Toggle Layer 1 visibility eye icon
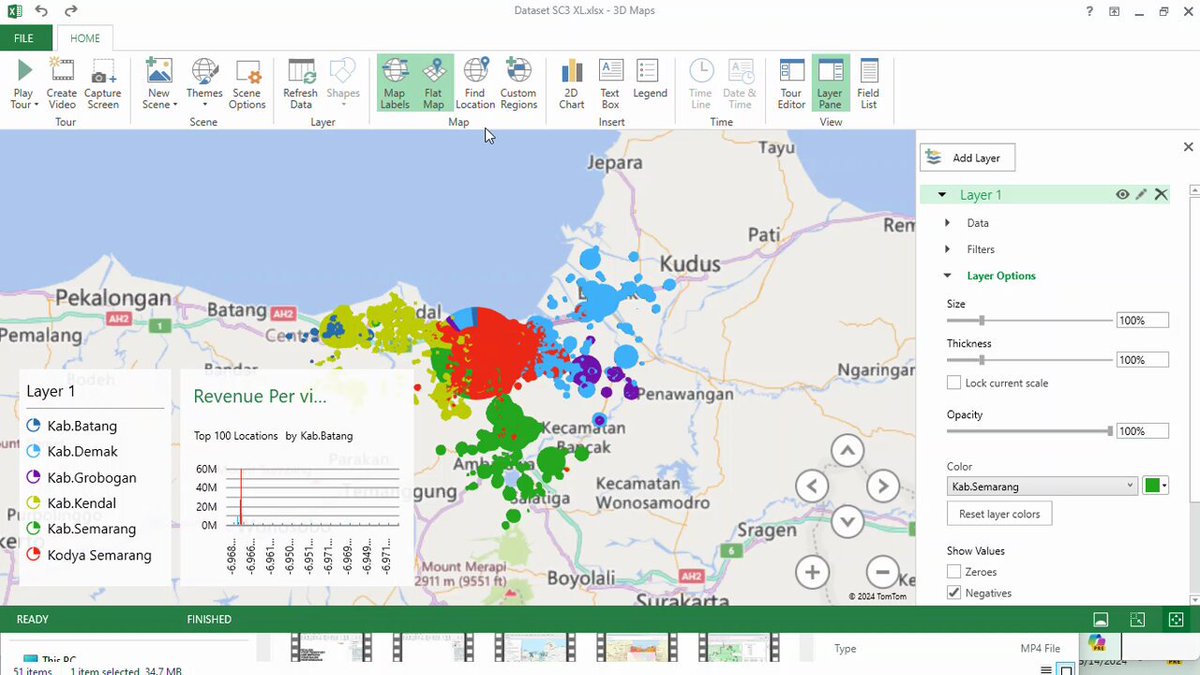Viewport: 1200px width, 675px height. point(1123,195)
